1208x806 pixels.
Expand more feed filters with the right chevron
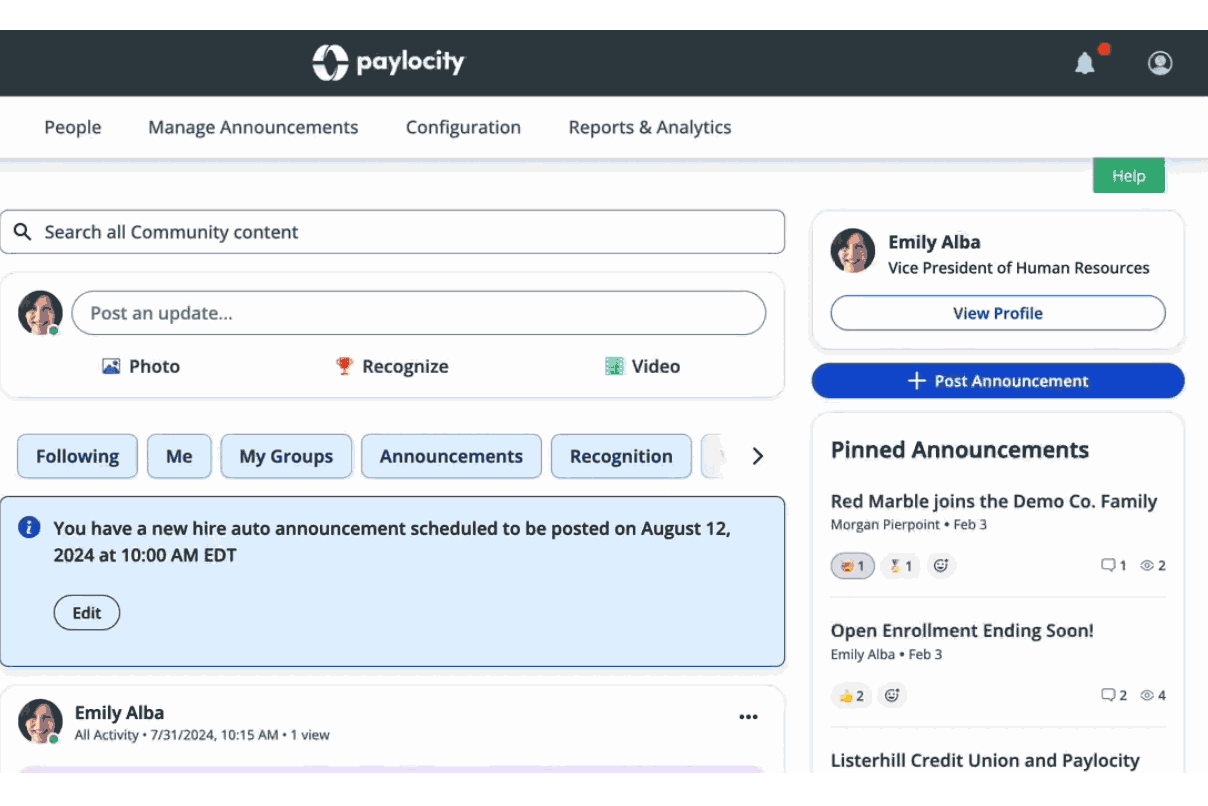(x=757, y=456)
